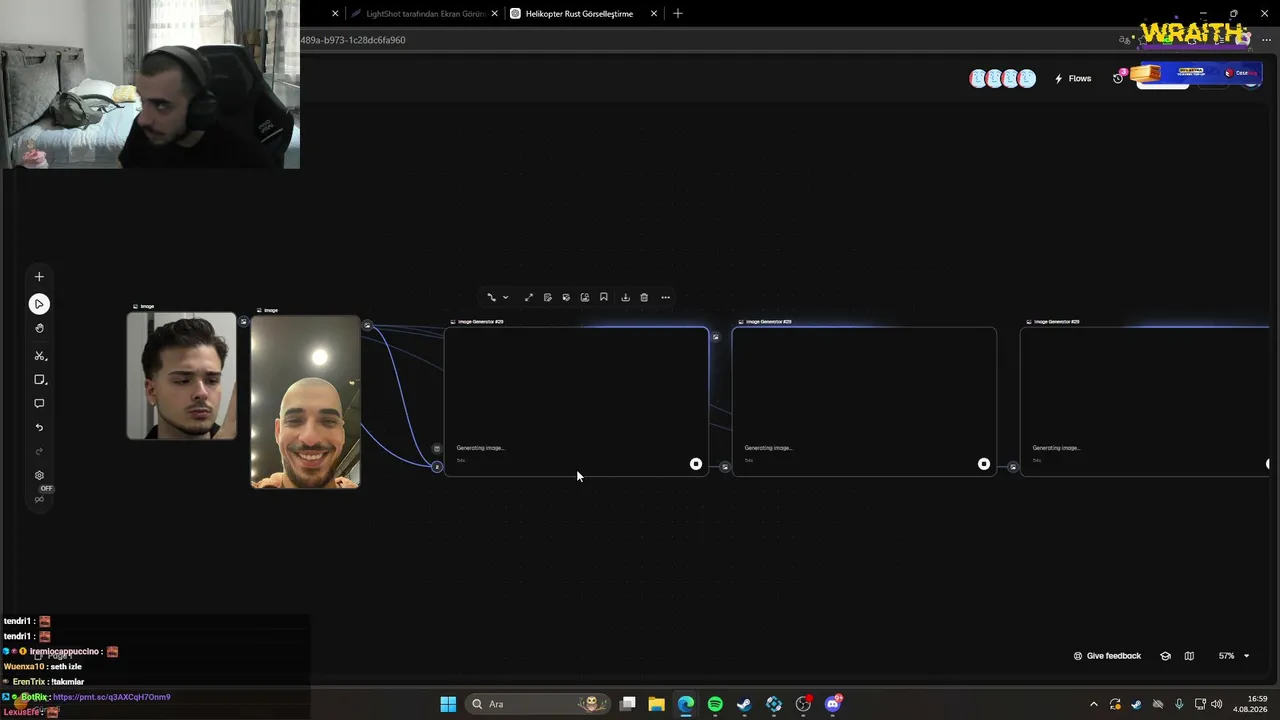The height and width of the screenshot is (720, 1280).
Task: Undo the last canvas action
Action: tap(39, 428)
